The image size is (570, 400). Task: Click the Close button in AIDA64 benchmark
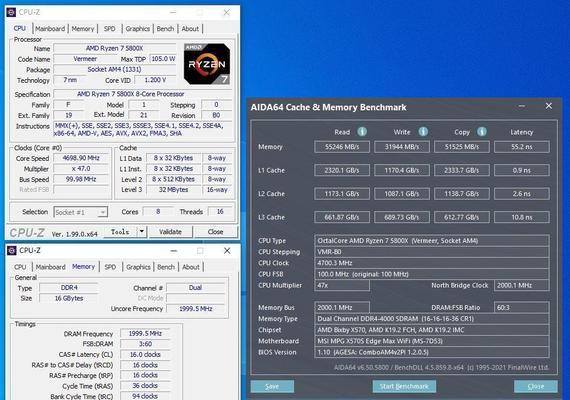pyautogui.click(x=536, y=386)
